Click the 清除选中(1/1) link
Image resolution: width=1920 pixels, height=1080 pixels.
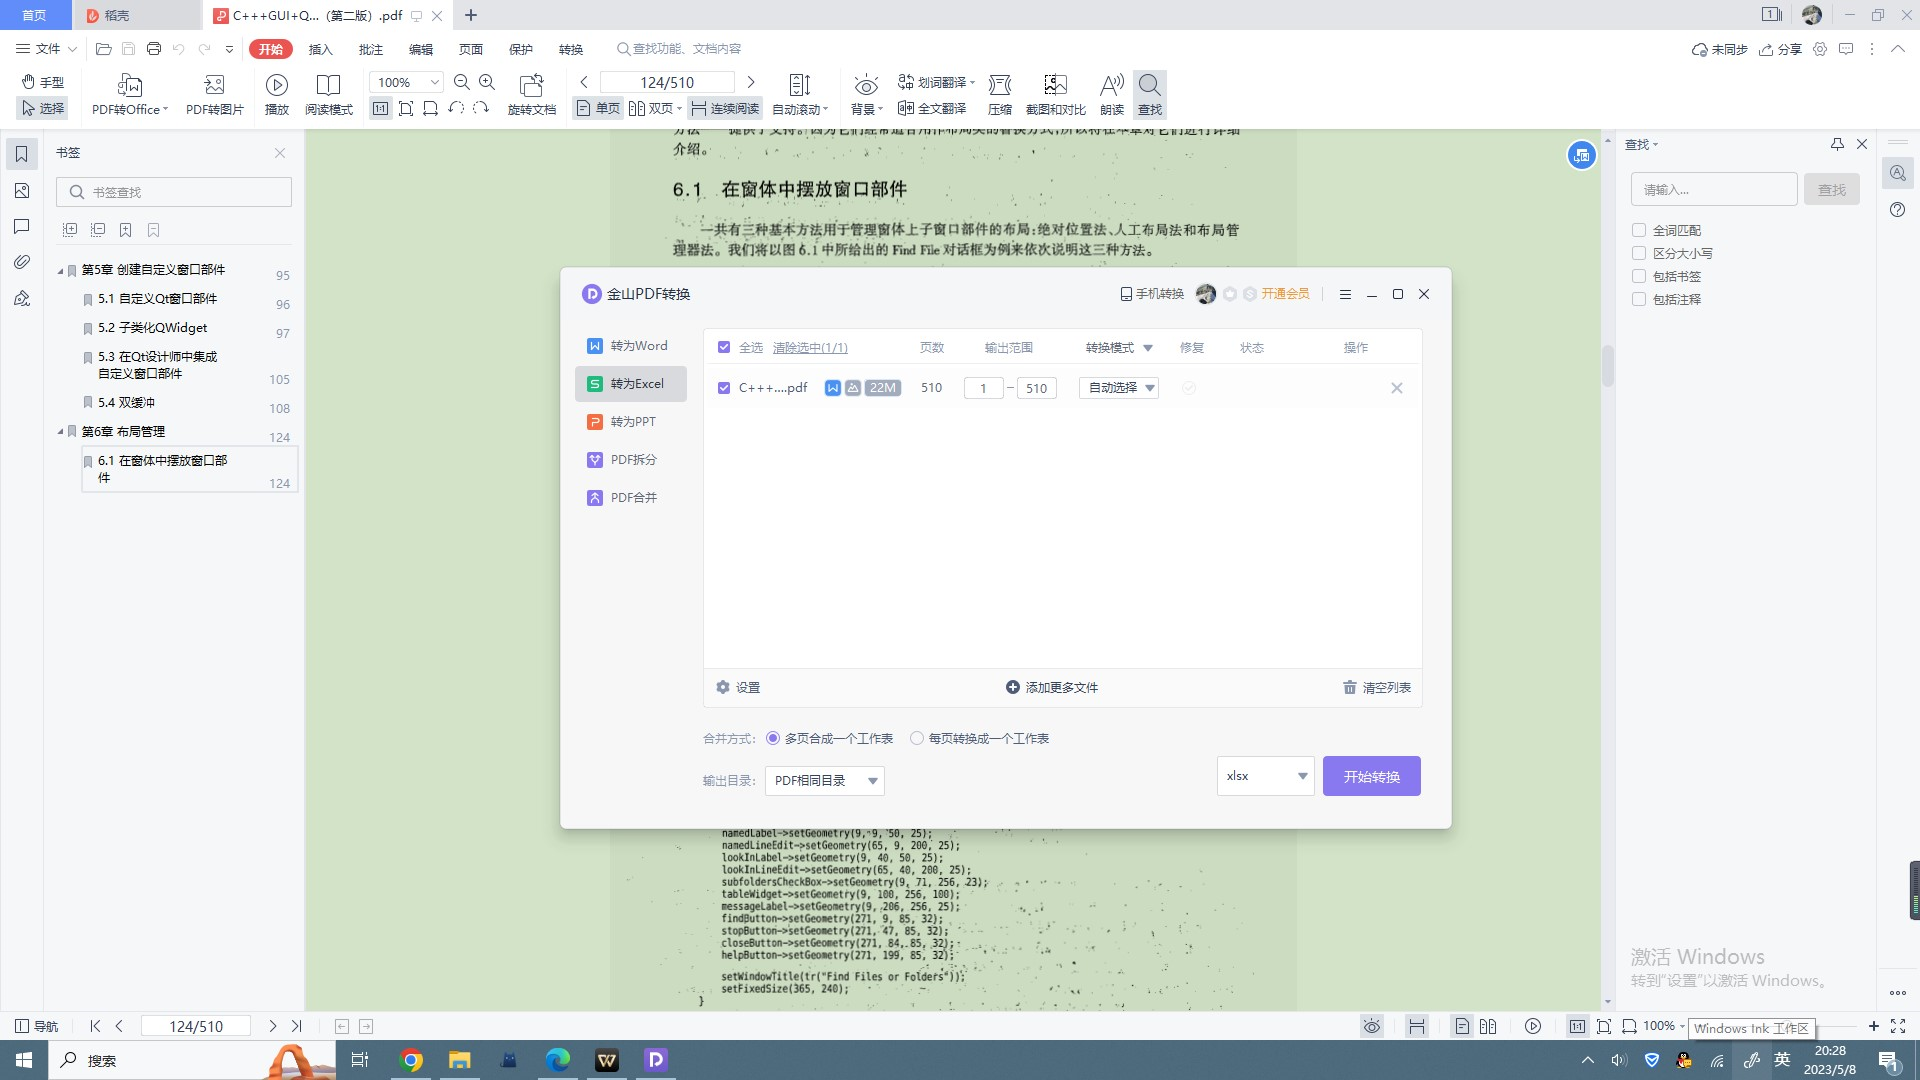pyautogui.click(x=810, y=348)
